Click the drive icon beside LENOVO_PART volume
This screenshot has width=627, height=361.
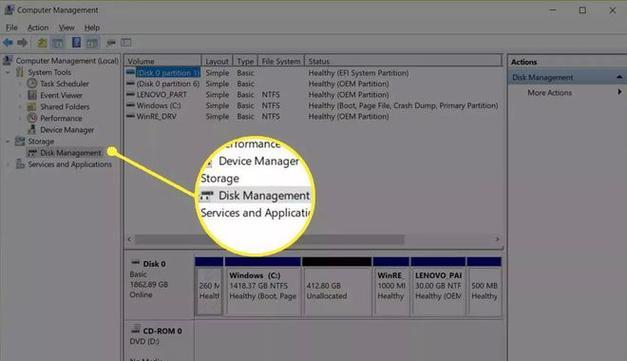(130, 94)
